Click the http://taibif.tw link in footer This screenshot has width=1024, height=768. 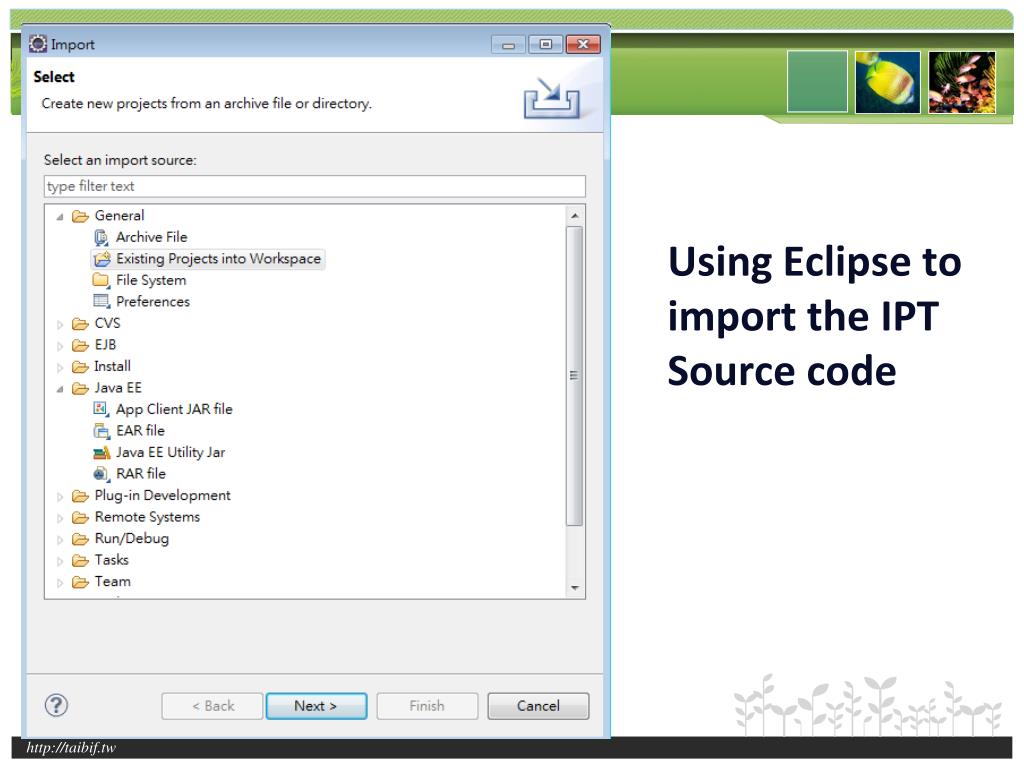point(71,748)
